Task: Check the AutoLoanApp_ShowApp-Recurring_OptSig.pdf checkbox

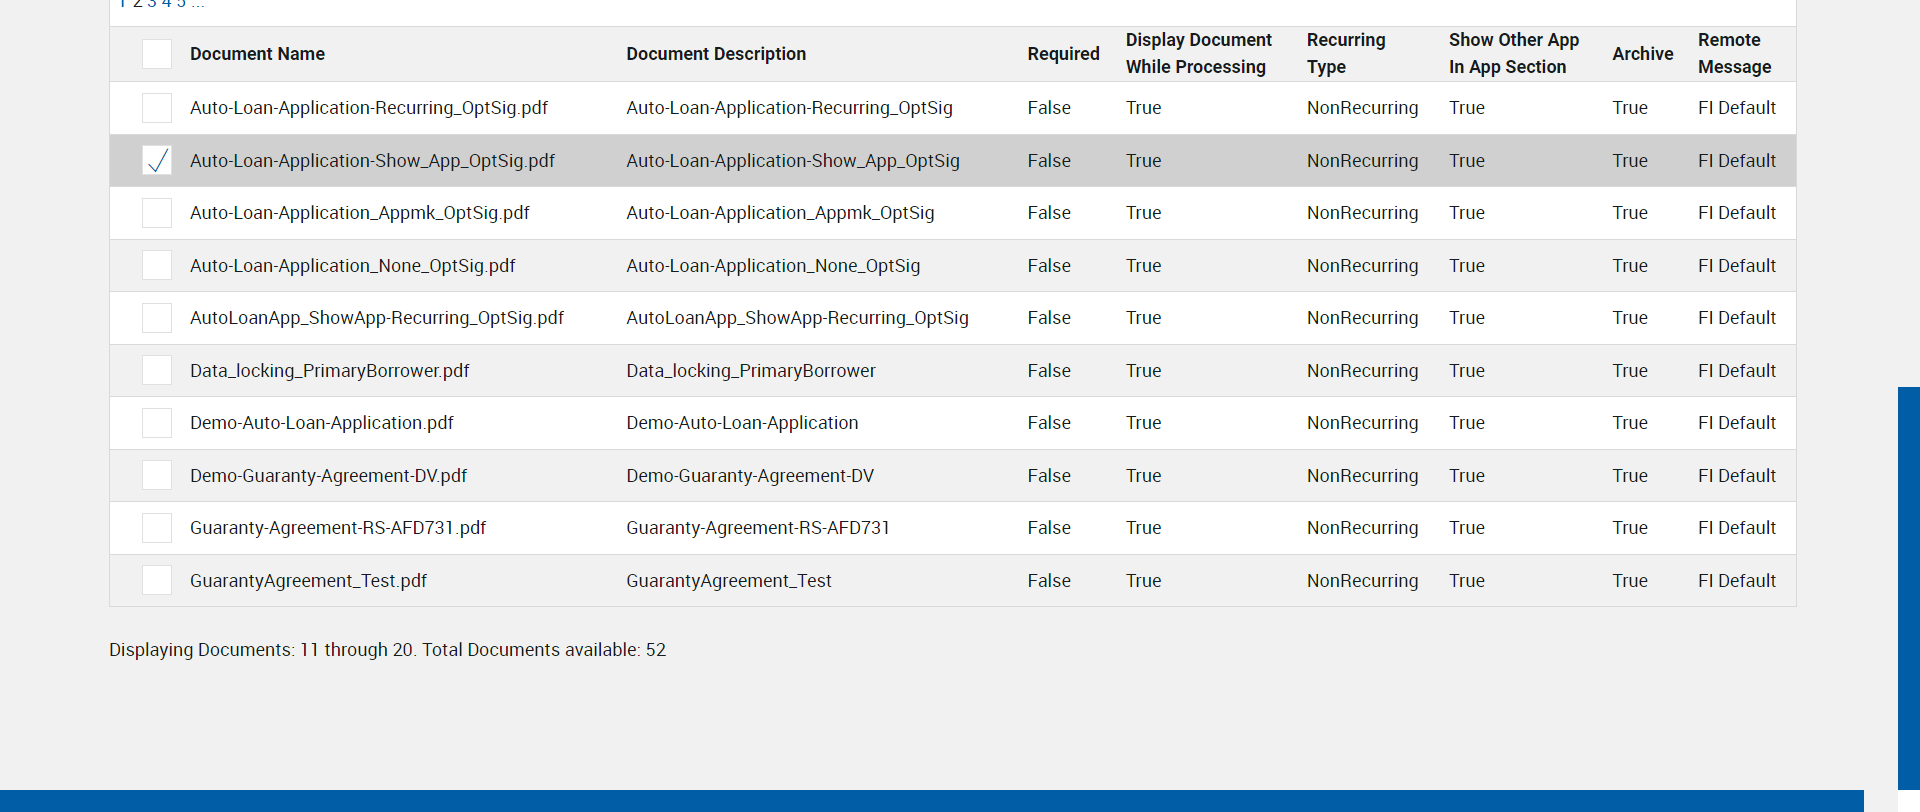Action: pos(157,318)
